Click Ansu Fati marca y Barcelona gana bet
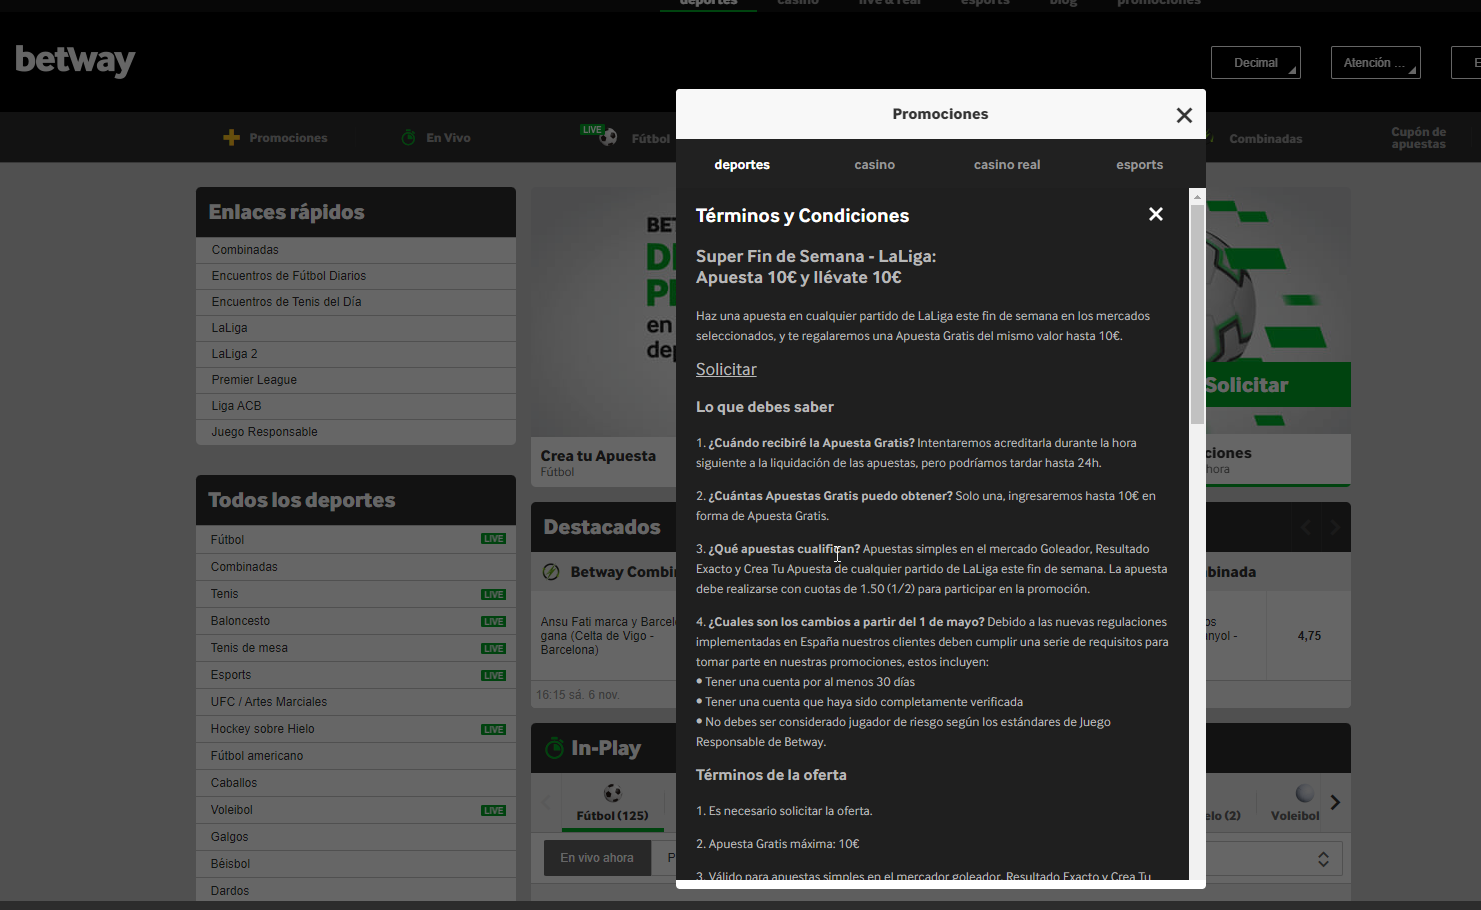The image size is (1481, 910). click(x=608, y=636)
